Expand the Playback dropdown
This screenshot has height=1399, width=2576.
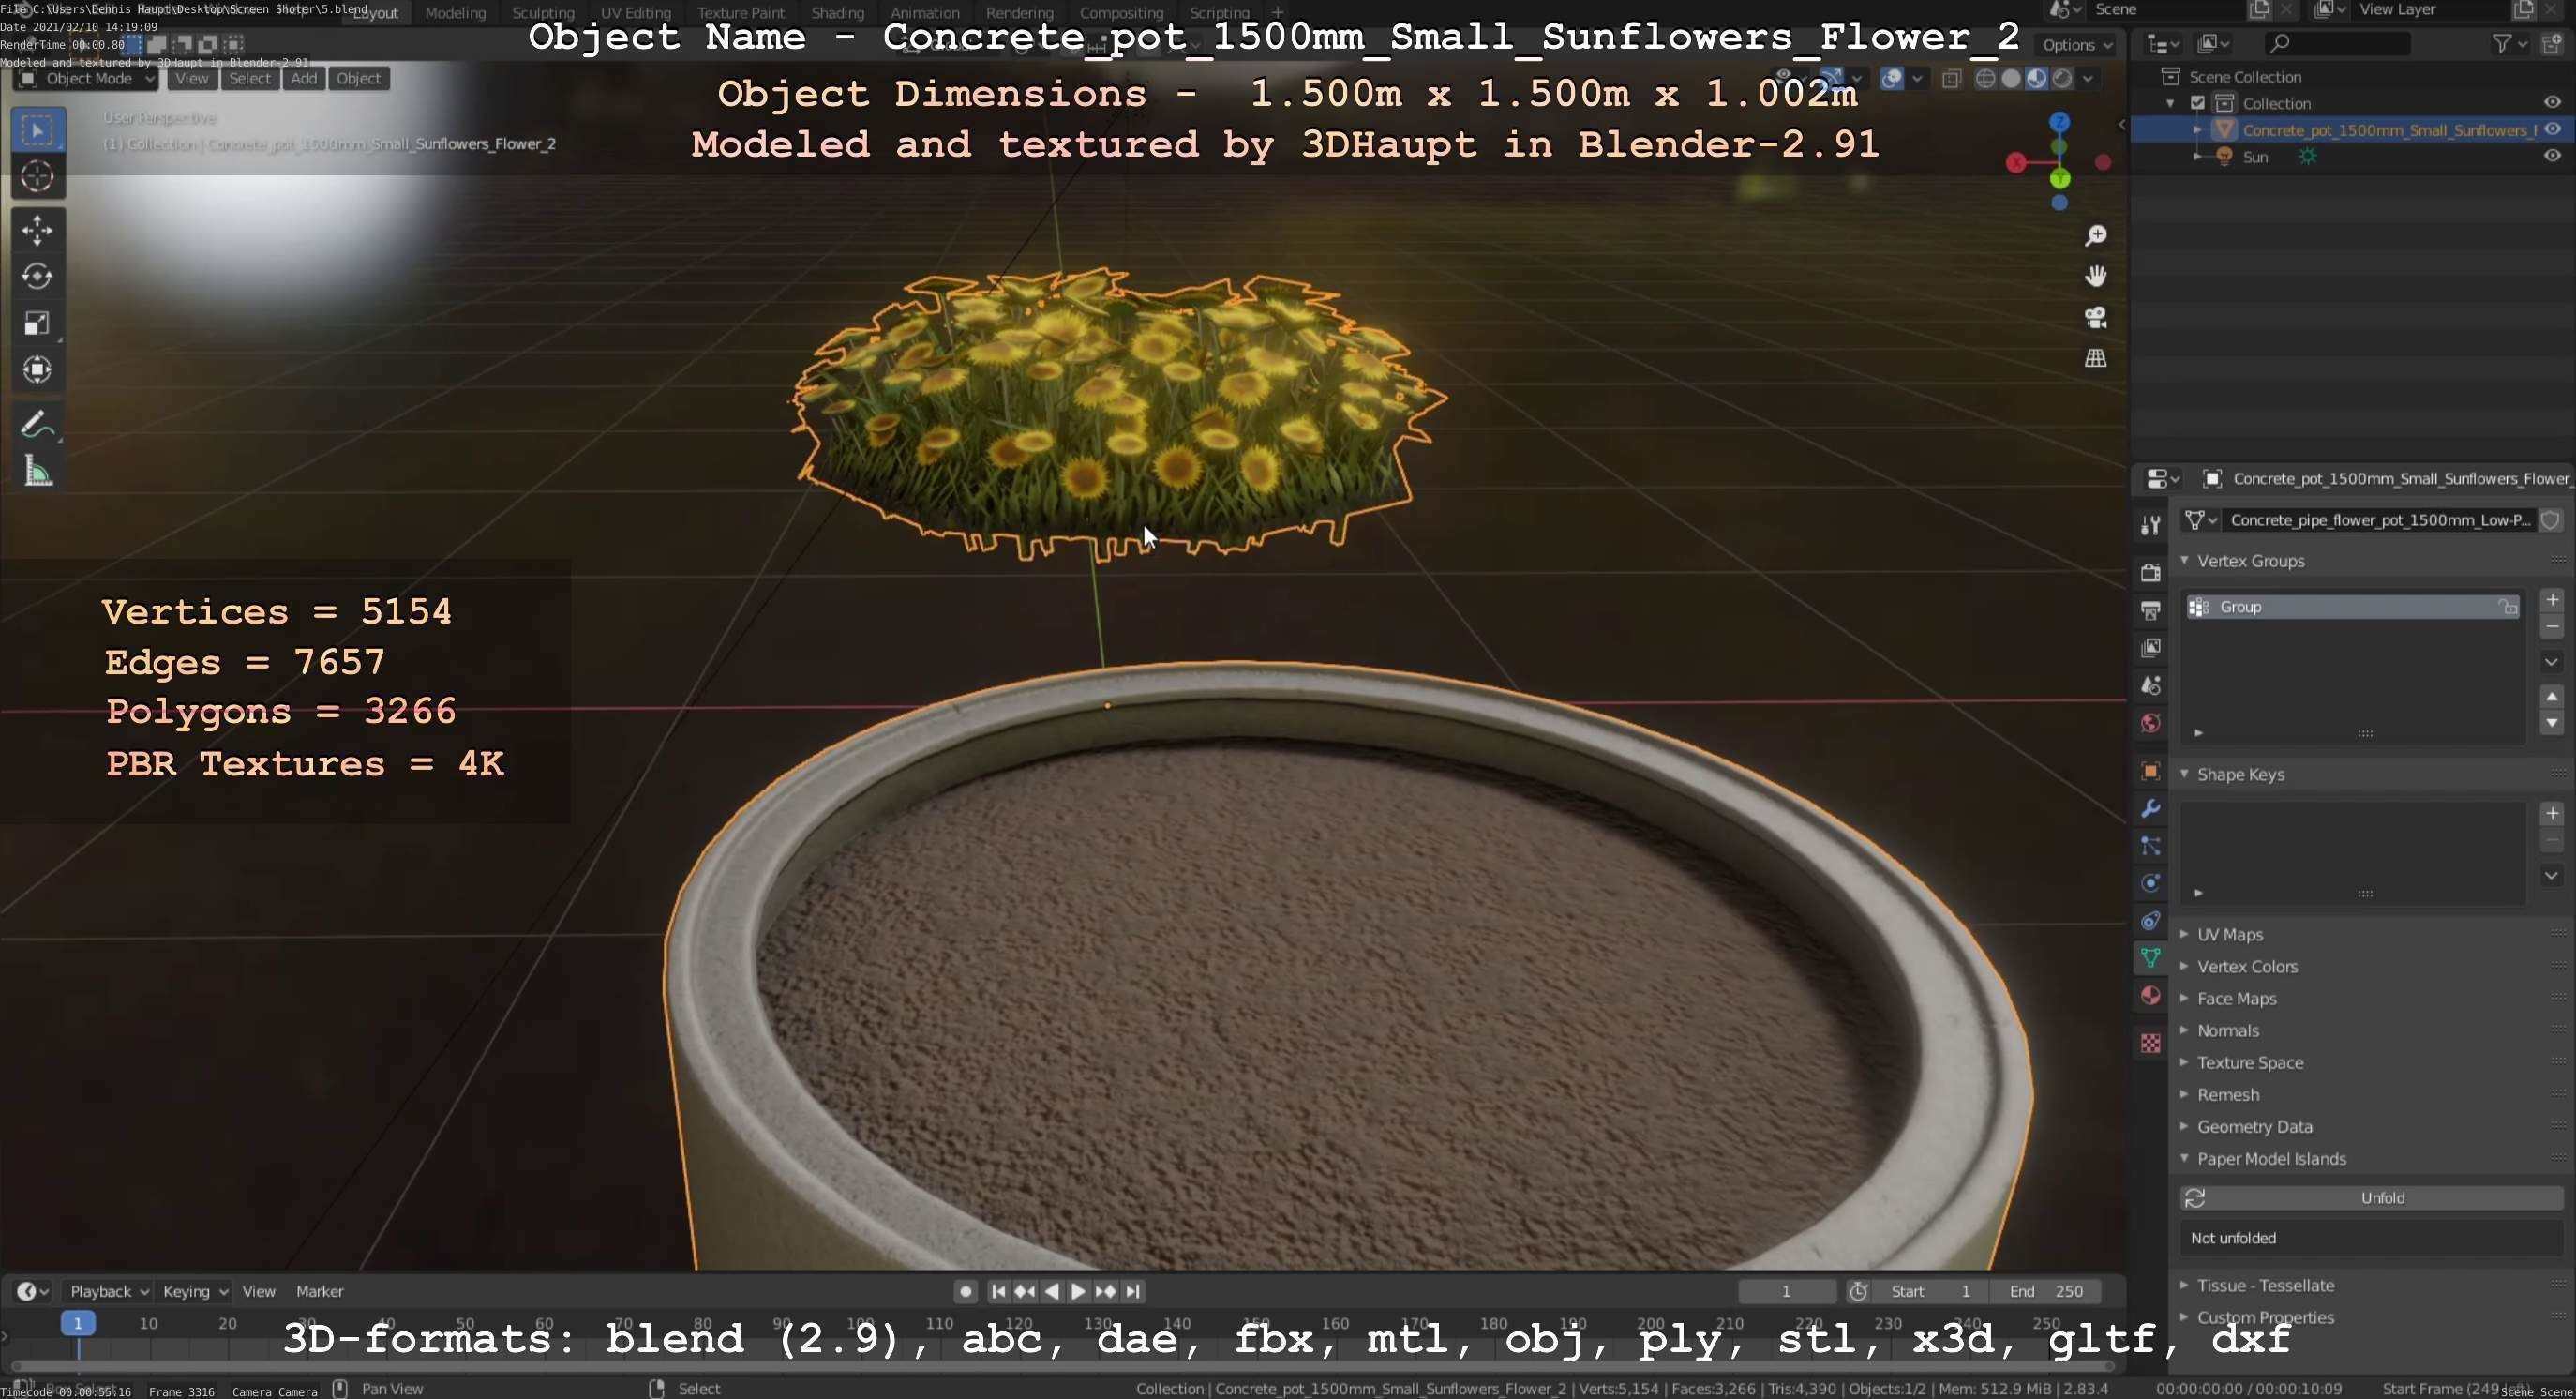(108, 1291)
